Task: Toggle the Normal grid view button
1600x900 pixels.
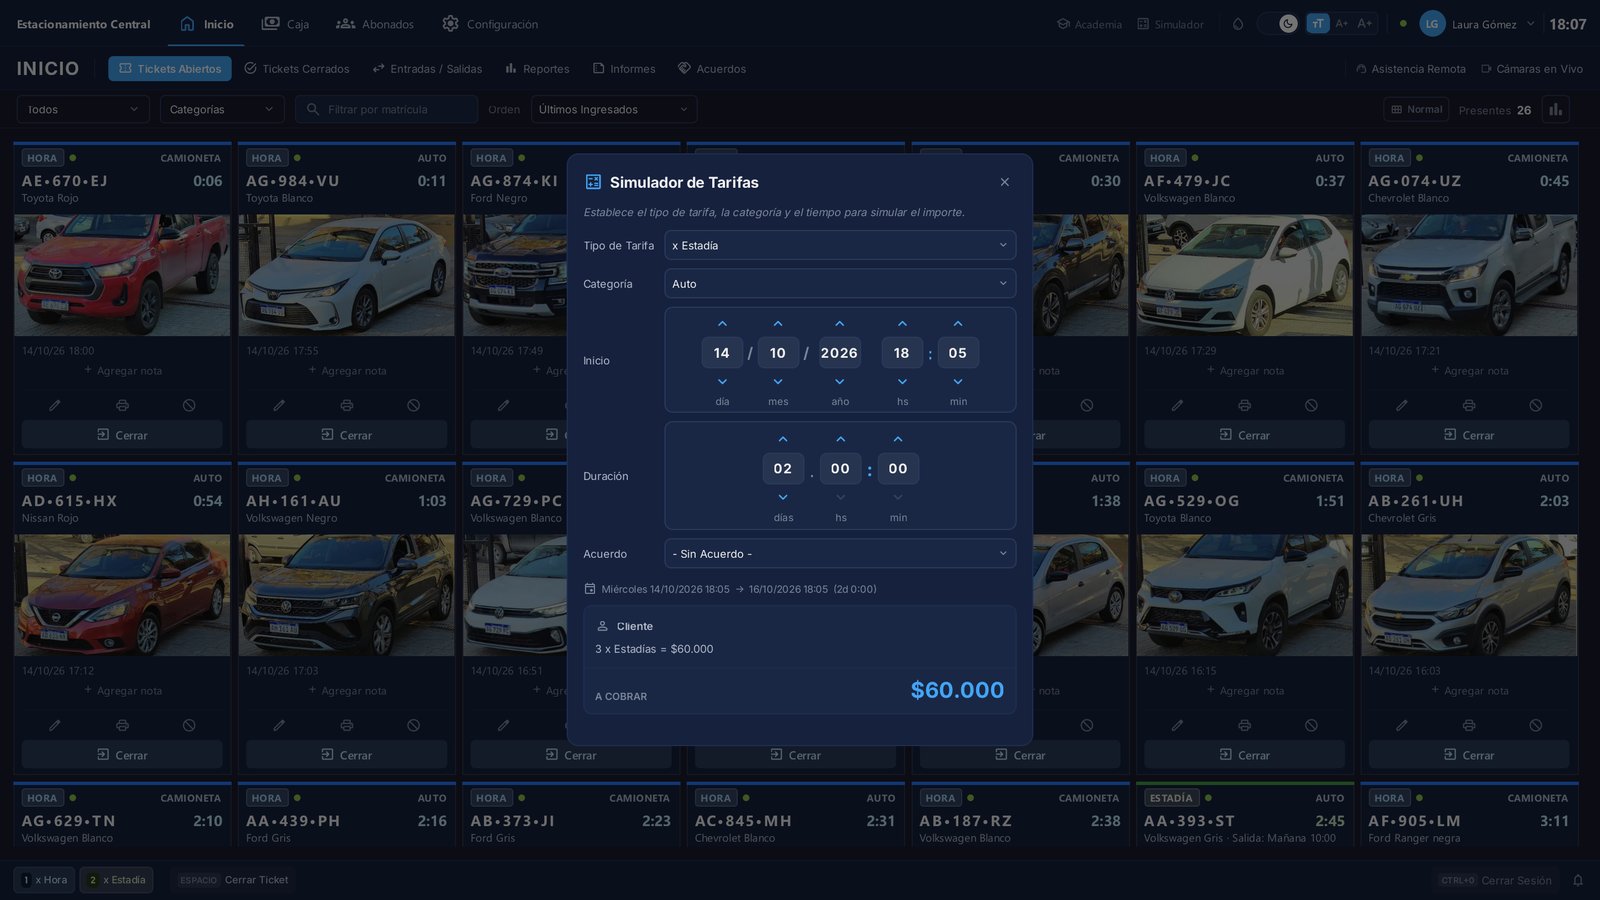Action: click(x=1416, y=110)
